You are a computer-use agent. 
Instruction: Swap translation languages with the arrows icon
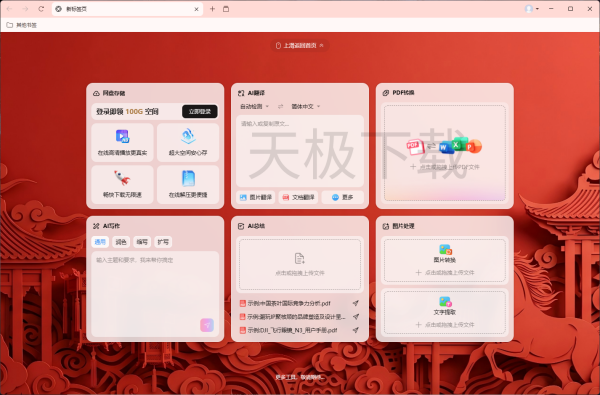[280, 106]
